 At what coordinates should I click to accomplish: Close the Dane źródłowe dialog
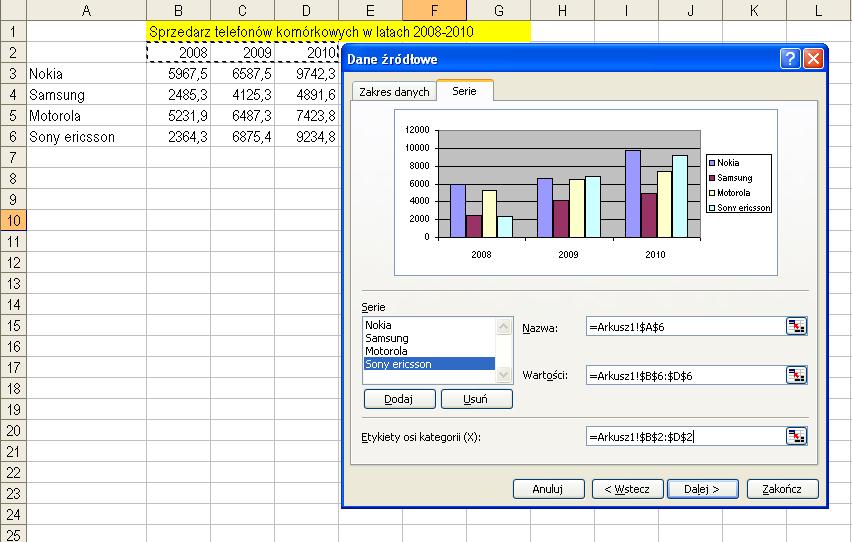[x=813, y=59]
